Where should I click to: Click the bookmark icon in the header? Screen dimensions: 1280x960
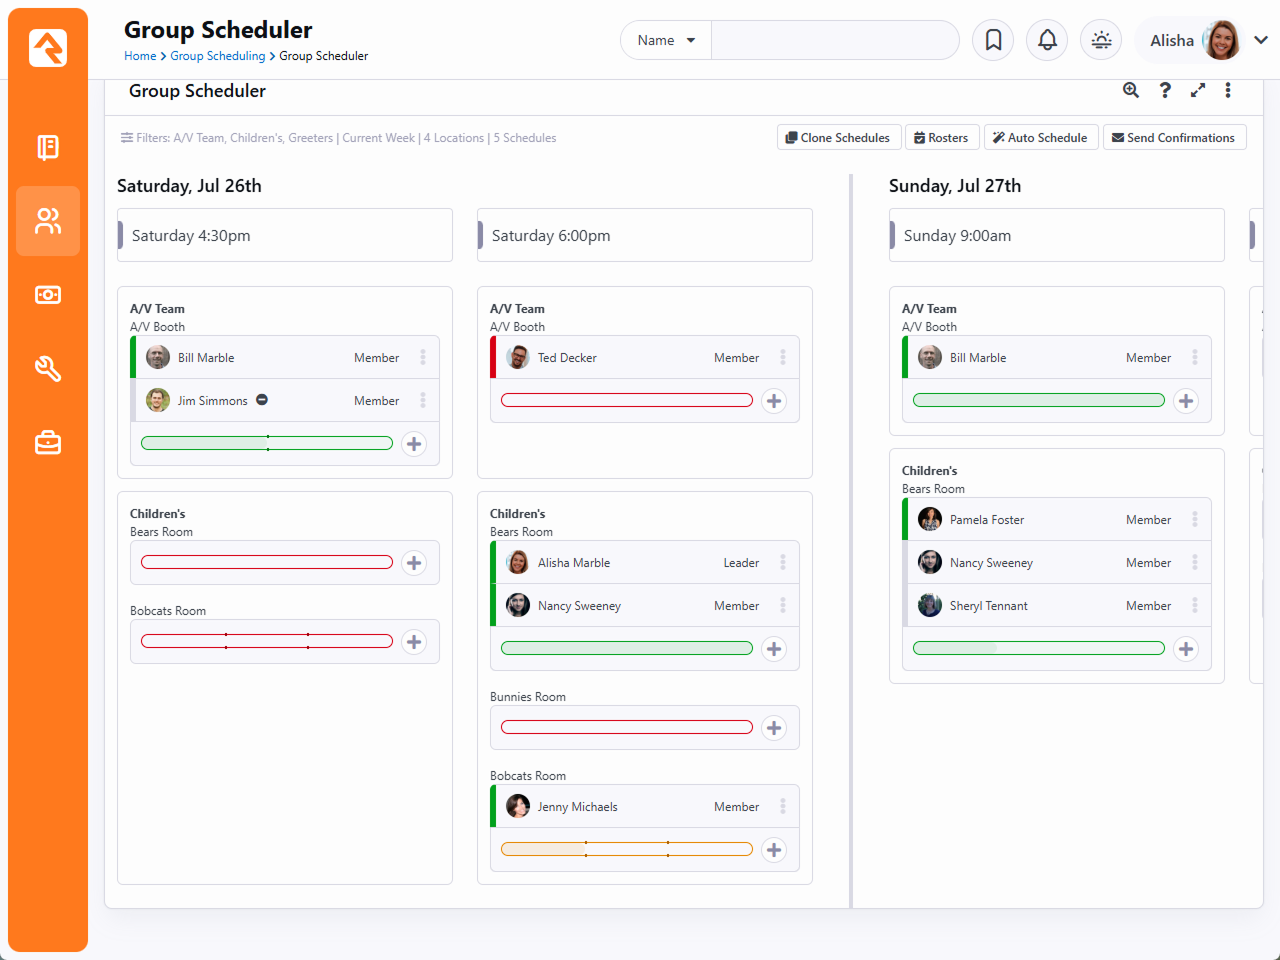click(993, 40)
